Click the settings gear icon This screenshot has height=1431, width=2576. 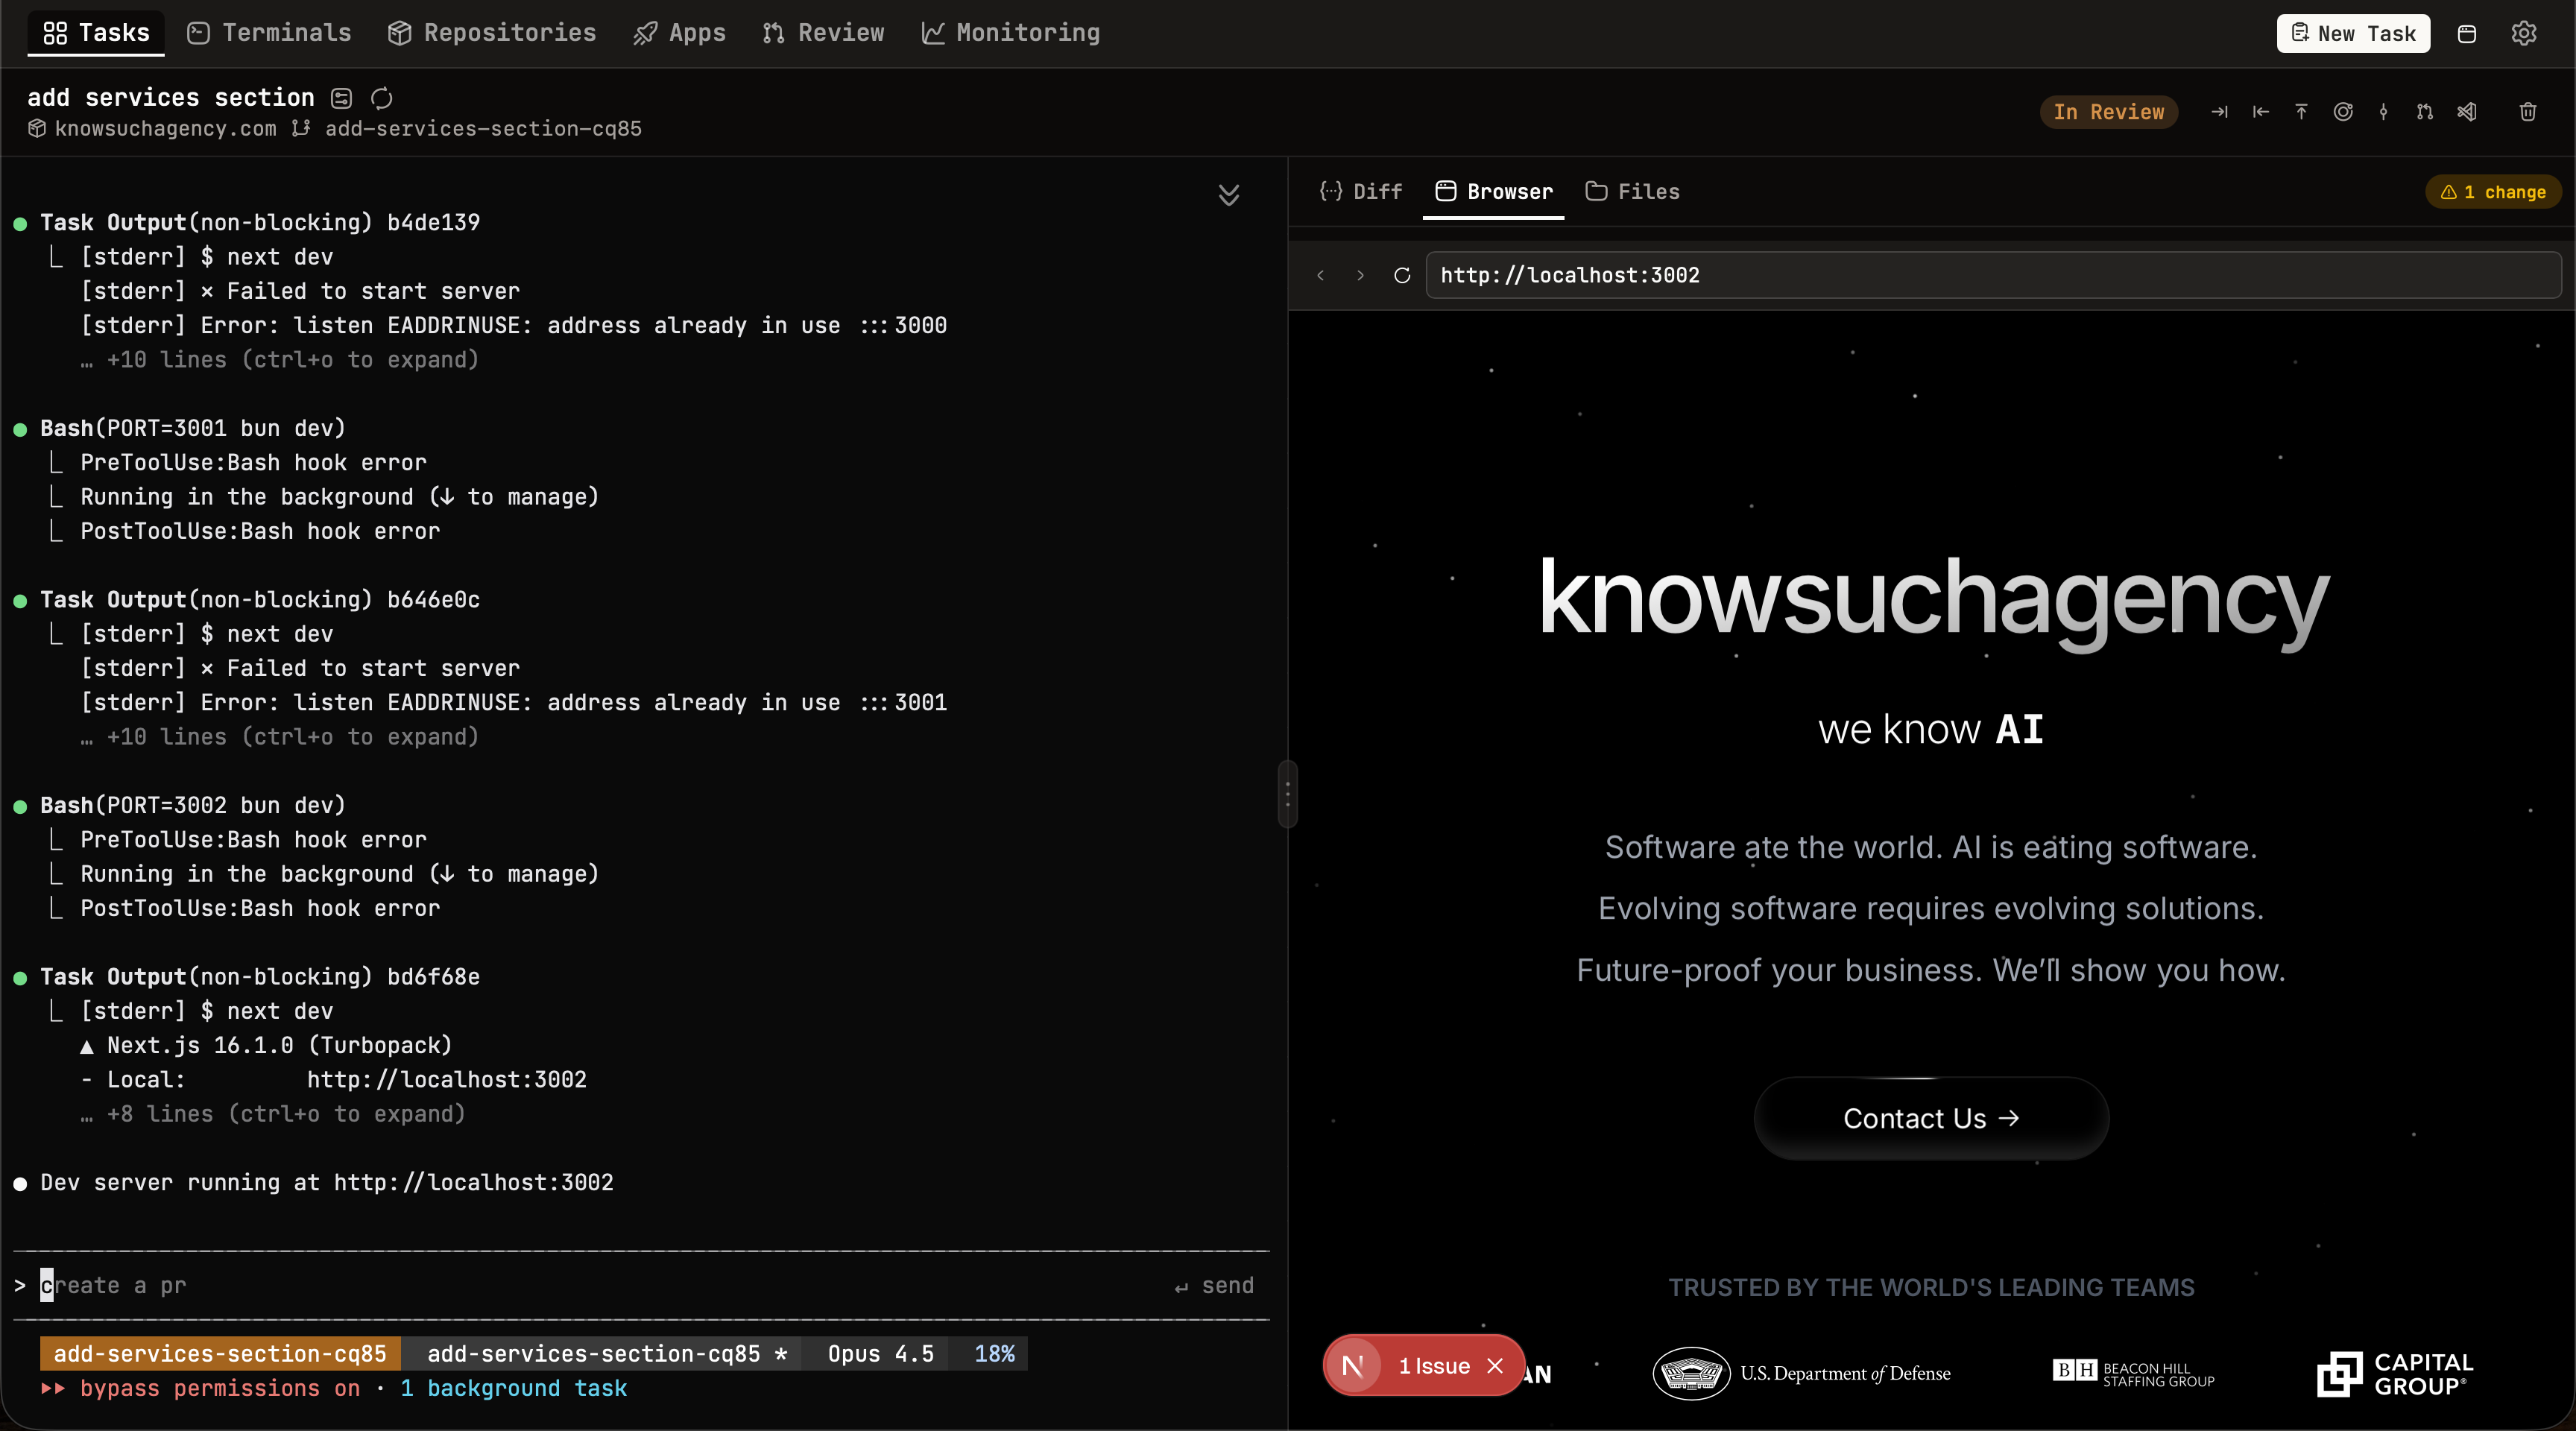(x=2524, y=33)
